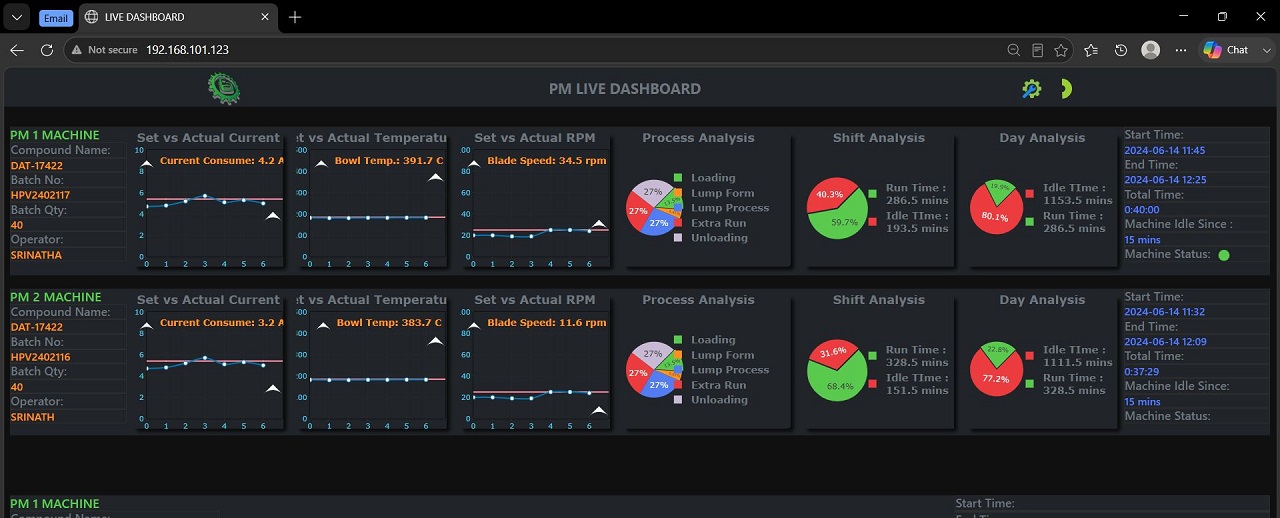Open the blue-green settings gear icon
This screenshot has height=518, width=1280.
(1032, 89)
